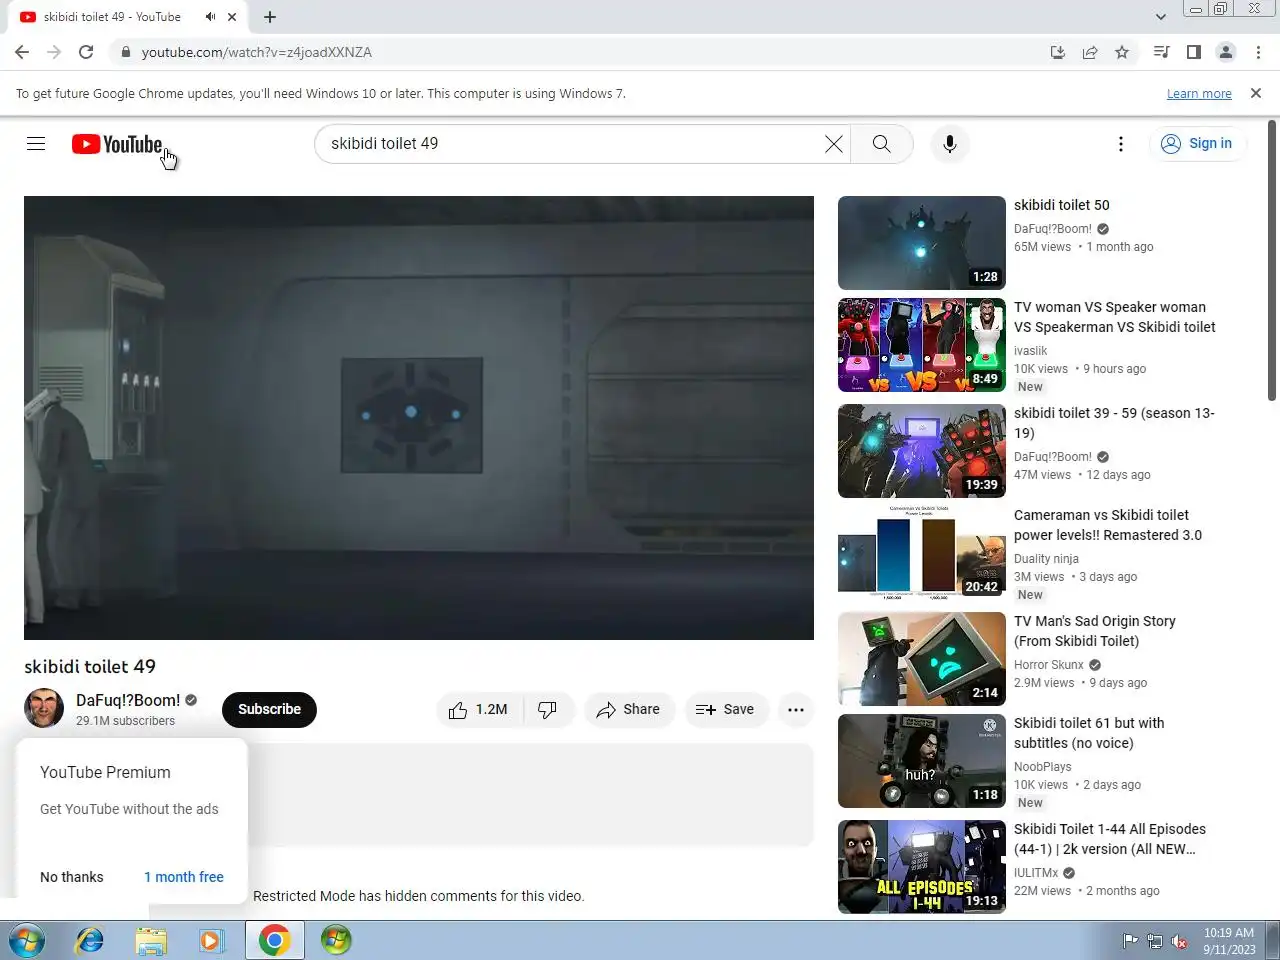1280x960 pixels.
Task: Like the video with thumbs up
Action: pos(479,709)
